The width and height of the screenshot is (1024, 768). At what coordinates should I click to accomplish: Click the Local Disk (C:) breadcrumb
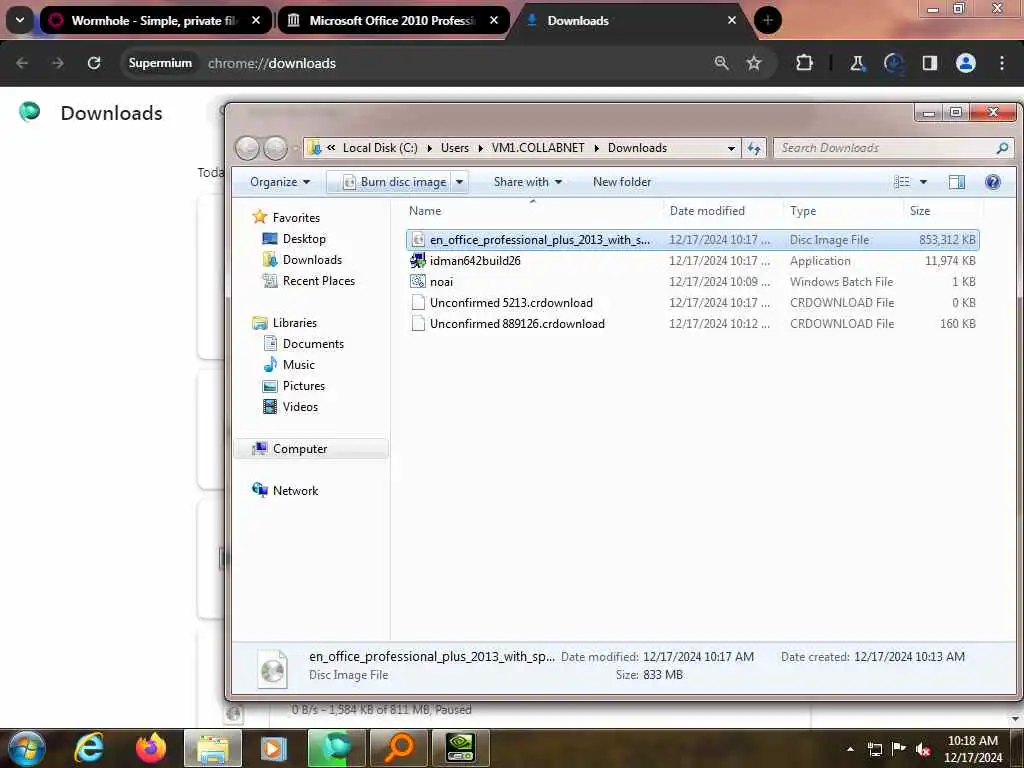[x=380, y=148]
